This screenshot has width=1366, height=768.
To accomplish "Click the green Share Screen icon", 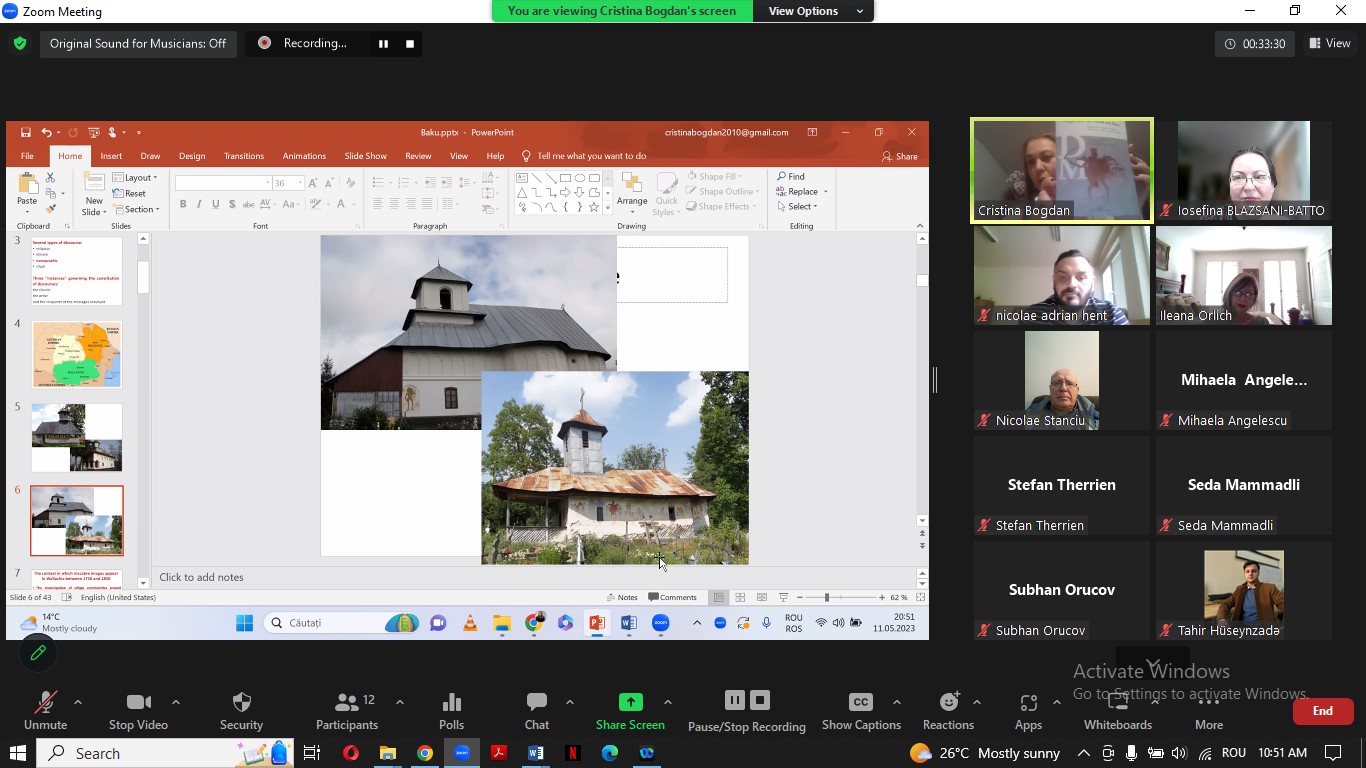I will (630, 702).
